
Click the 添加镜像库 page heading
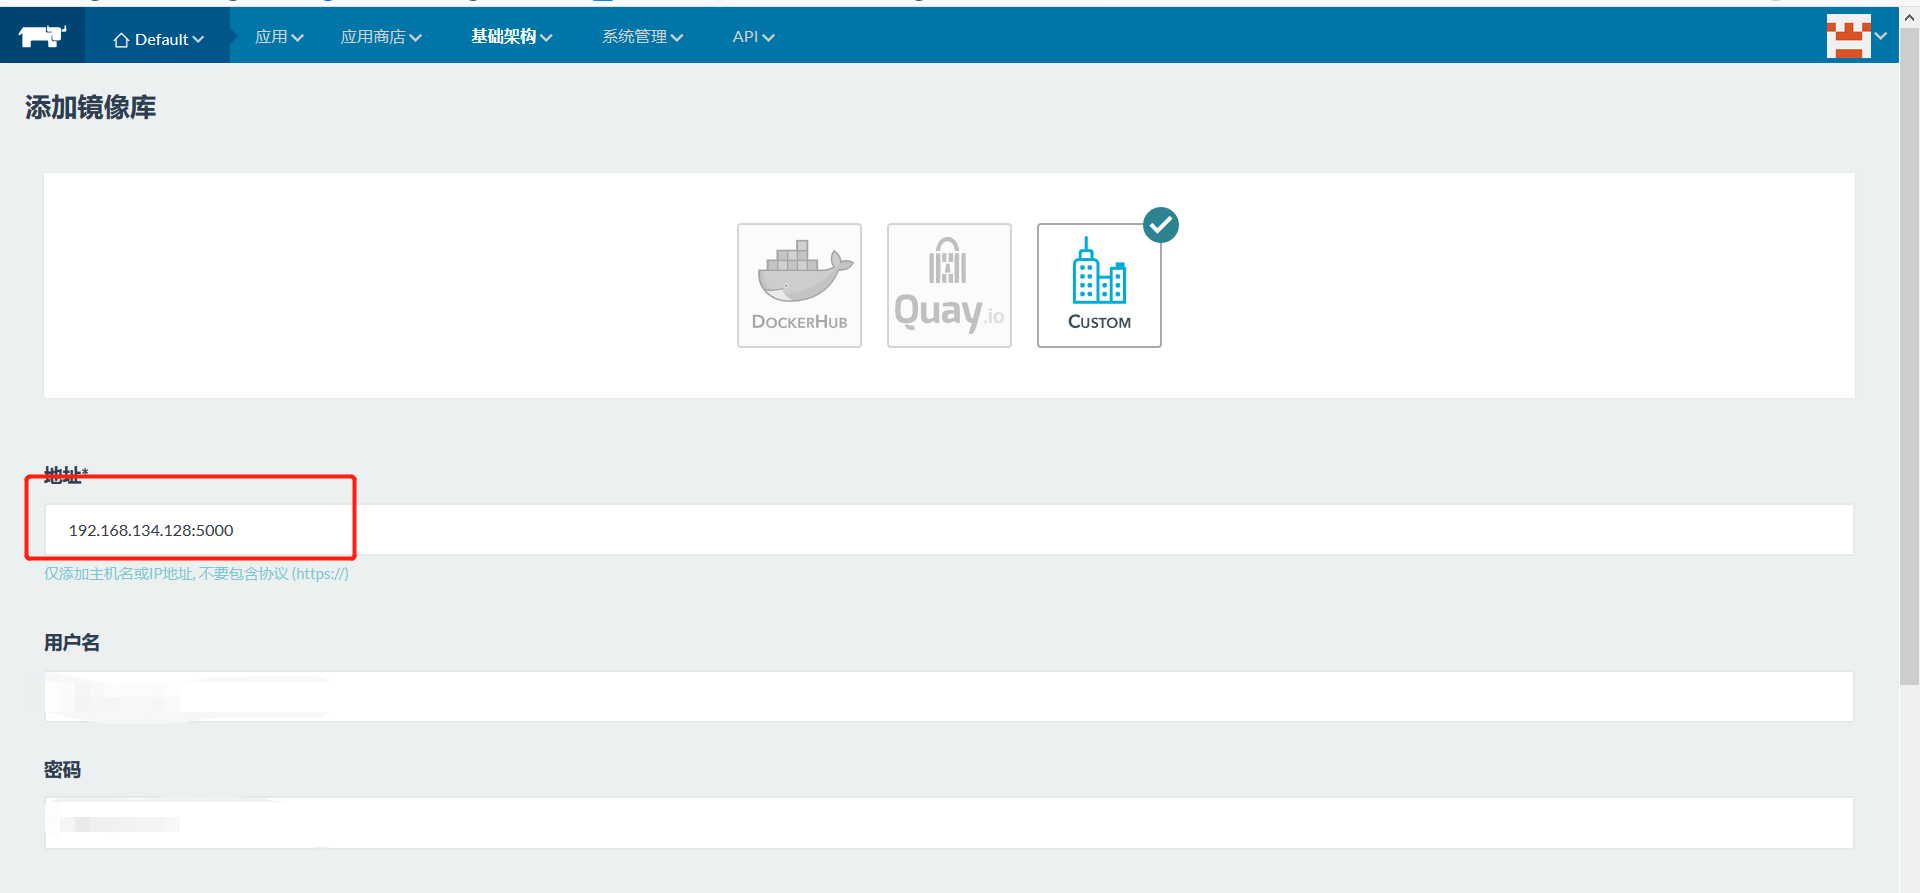point(90,108)
